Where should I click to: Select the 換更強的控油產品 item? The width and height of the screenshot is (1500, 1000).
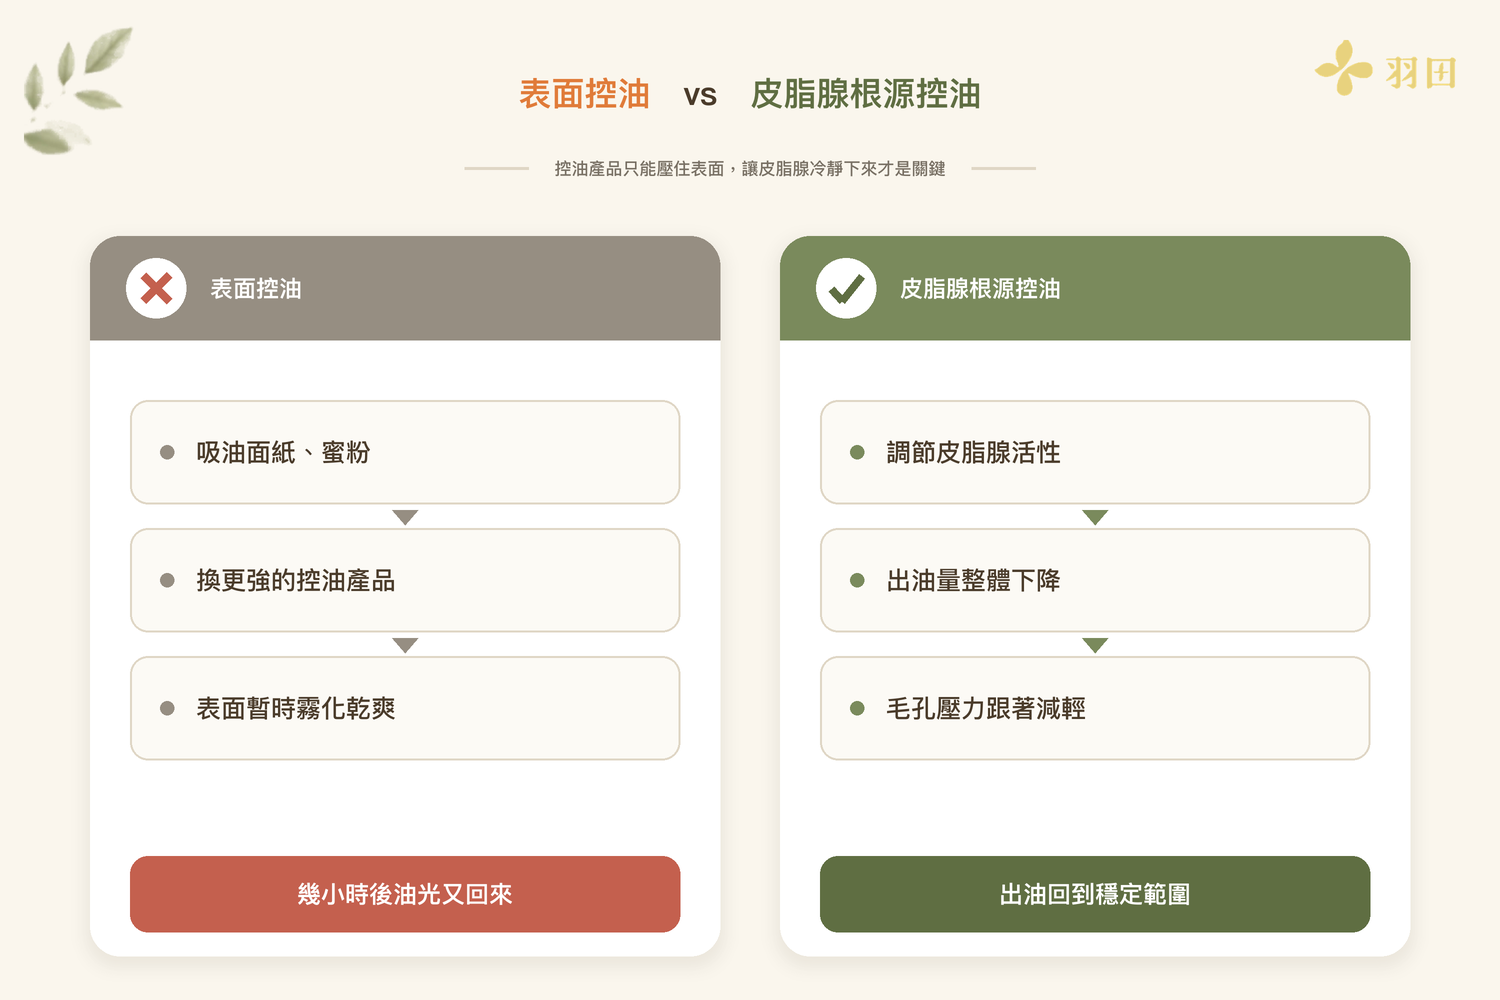[405, 580]
